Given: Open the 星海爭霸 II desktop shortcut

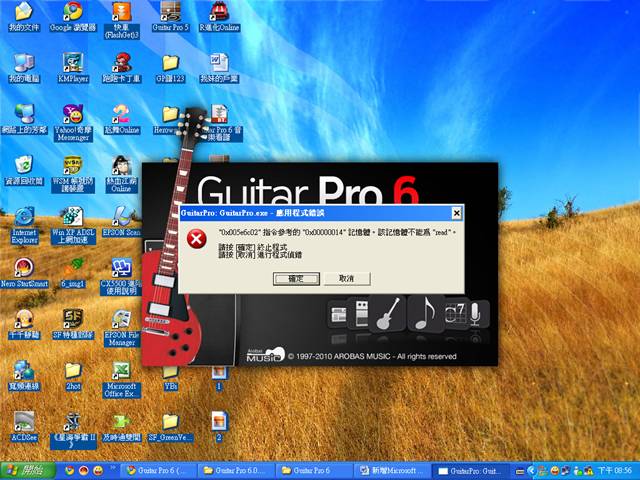Looking at the screenshot, I should [x=73, y=431].
